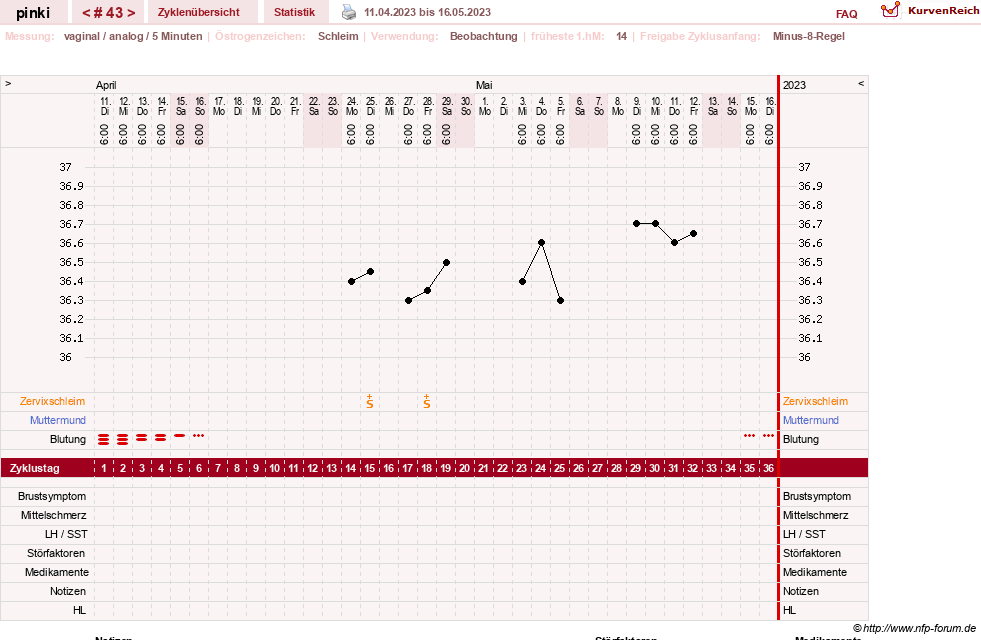Click the Minus-8-Regel setting value

[808, 36]
